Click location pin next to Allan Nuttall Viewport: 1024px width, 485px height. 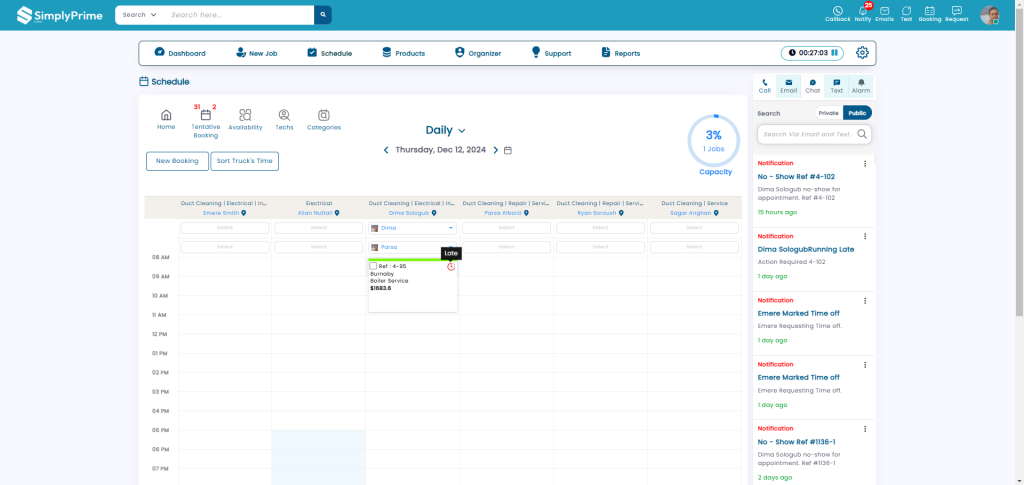click(x=337, y=213)
